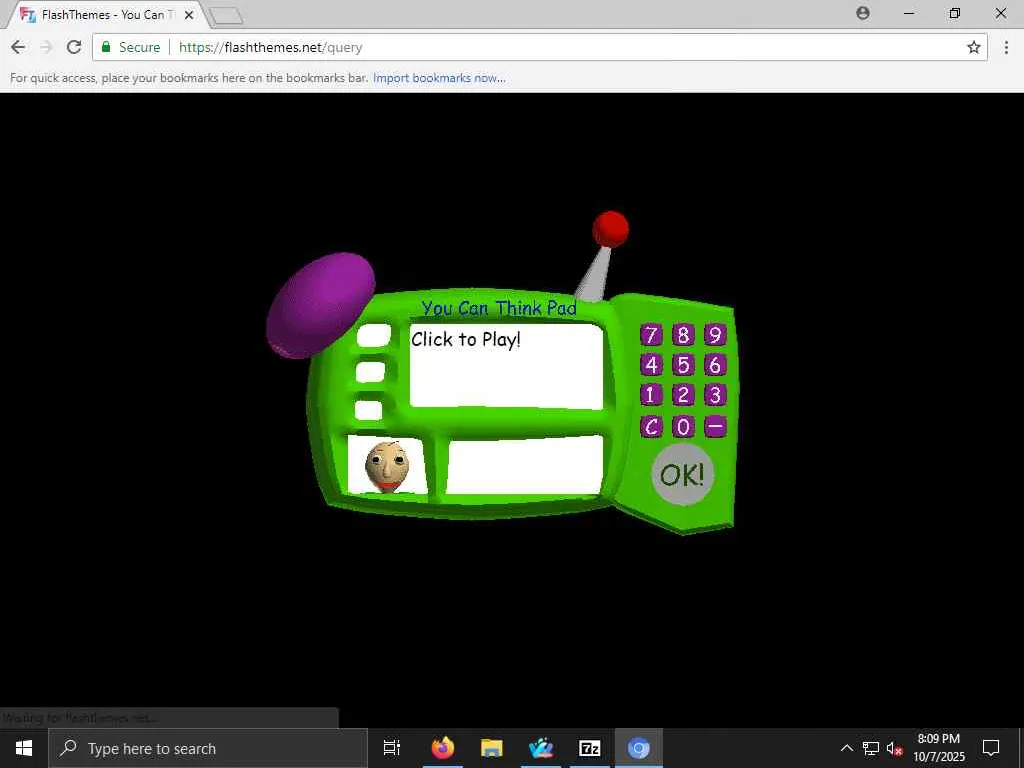Image resolution: width=1024 pixels, height=768 pixels.
Task: Open the 7-Zip taskbar icon
Action: [589, 748]
